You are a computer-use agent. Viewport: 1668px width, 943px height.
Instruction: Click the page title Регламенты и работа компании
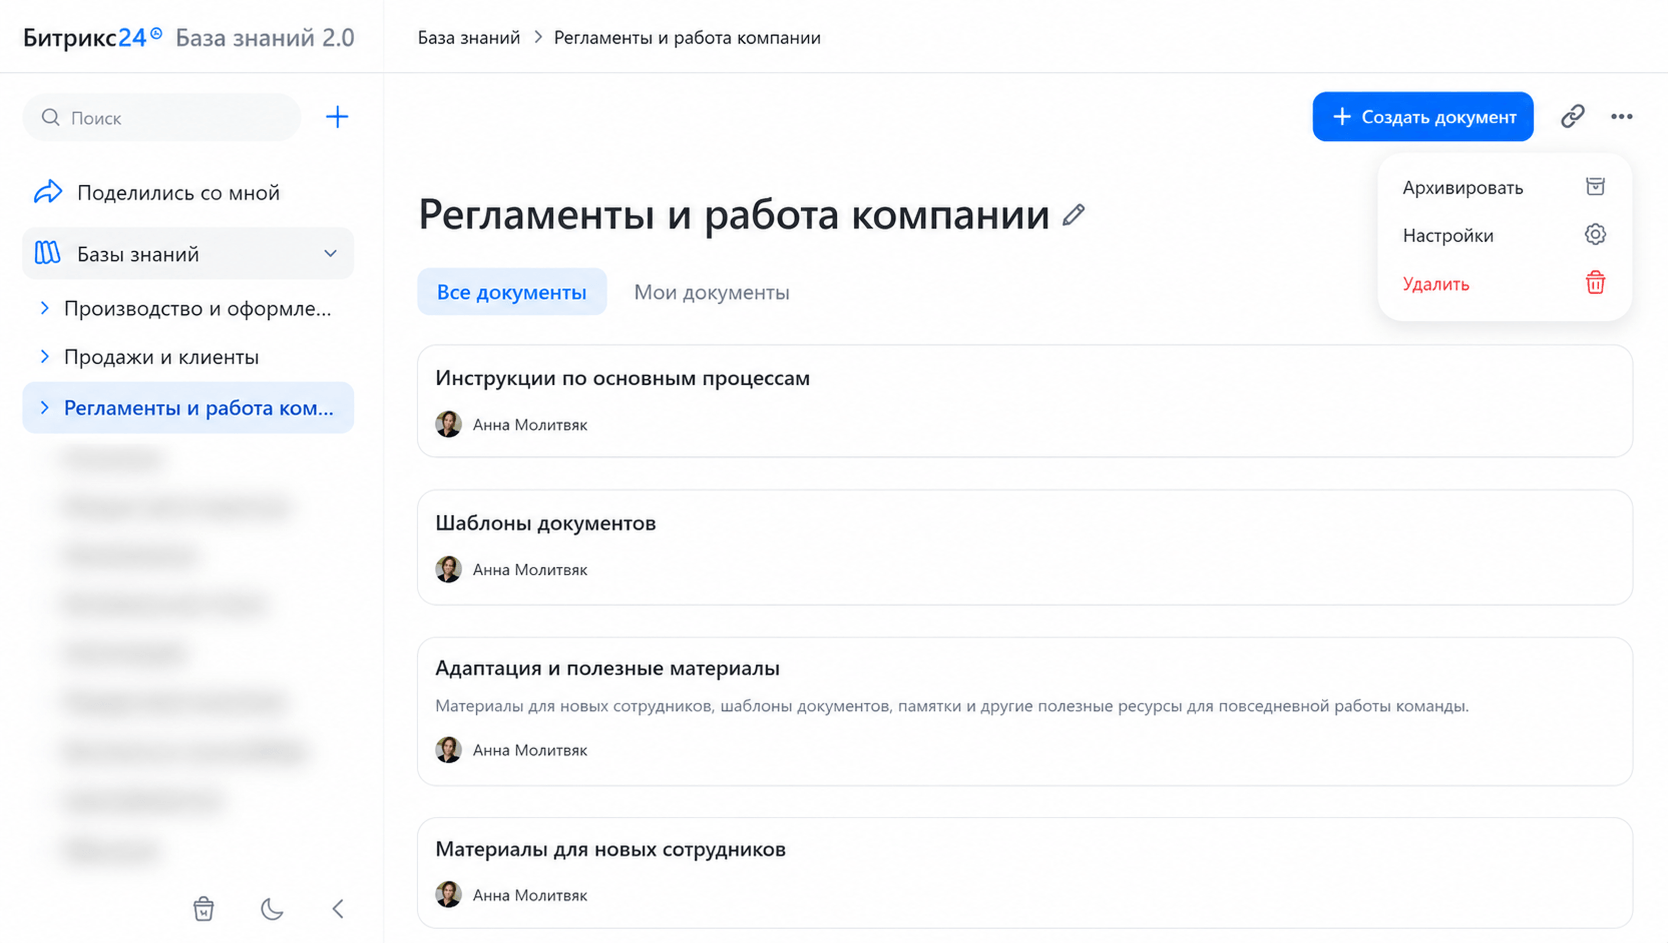click(x=734, y=214)
